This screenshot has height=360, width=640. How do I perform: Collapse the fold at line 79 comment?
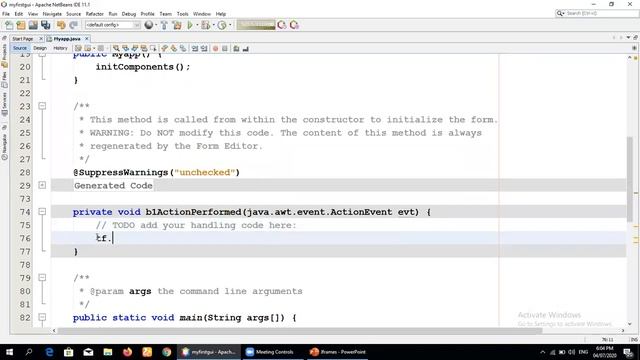pos(42,278)
